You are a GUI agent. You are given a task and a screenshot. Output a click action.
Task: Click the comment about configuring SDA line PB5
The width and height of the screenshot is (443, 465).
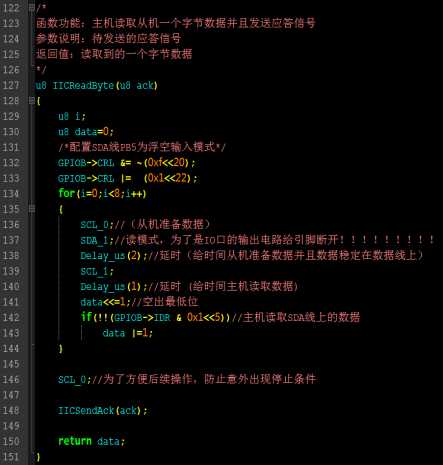click(x=142, y=147)
